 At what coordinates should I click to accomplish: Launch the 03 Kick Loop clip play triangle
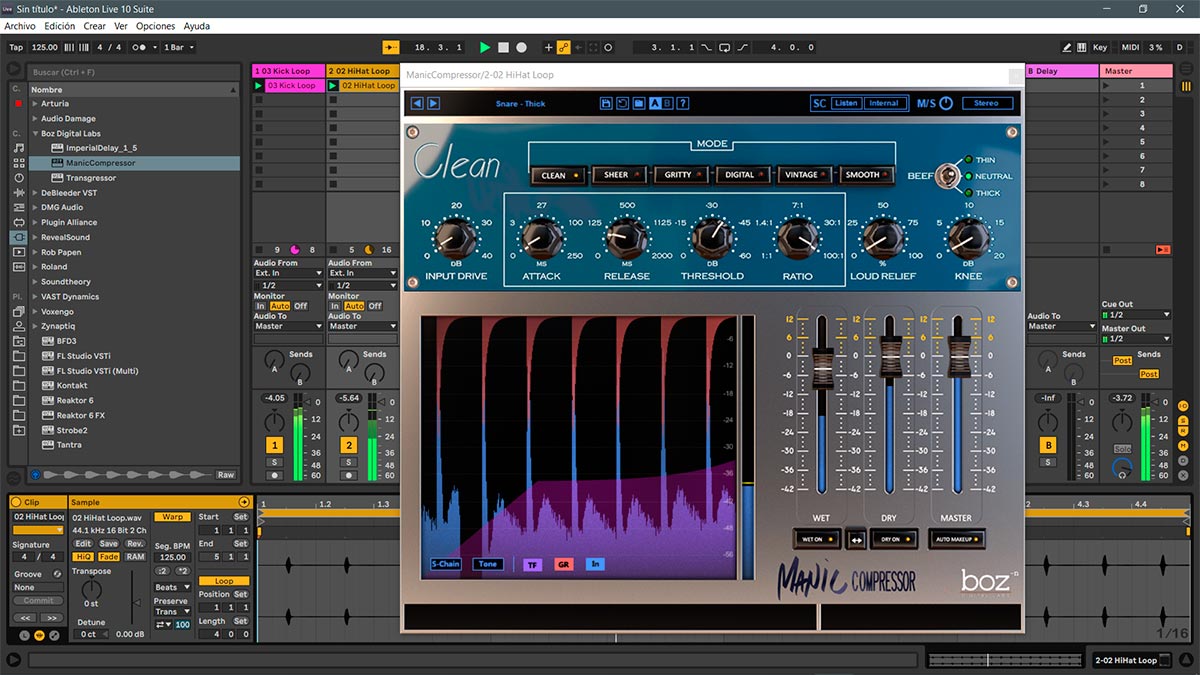tap(259, 86)
